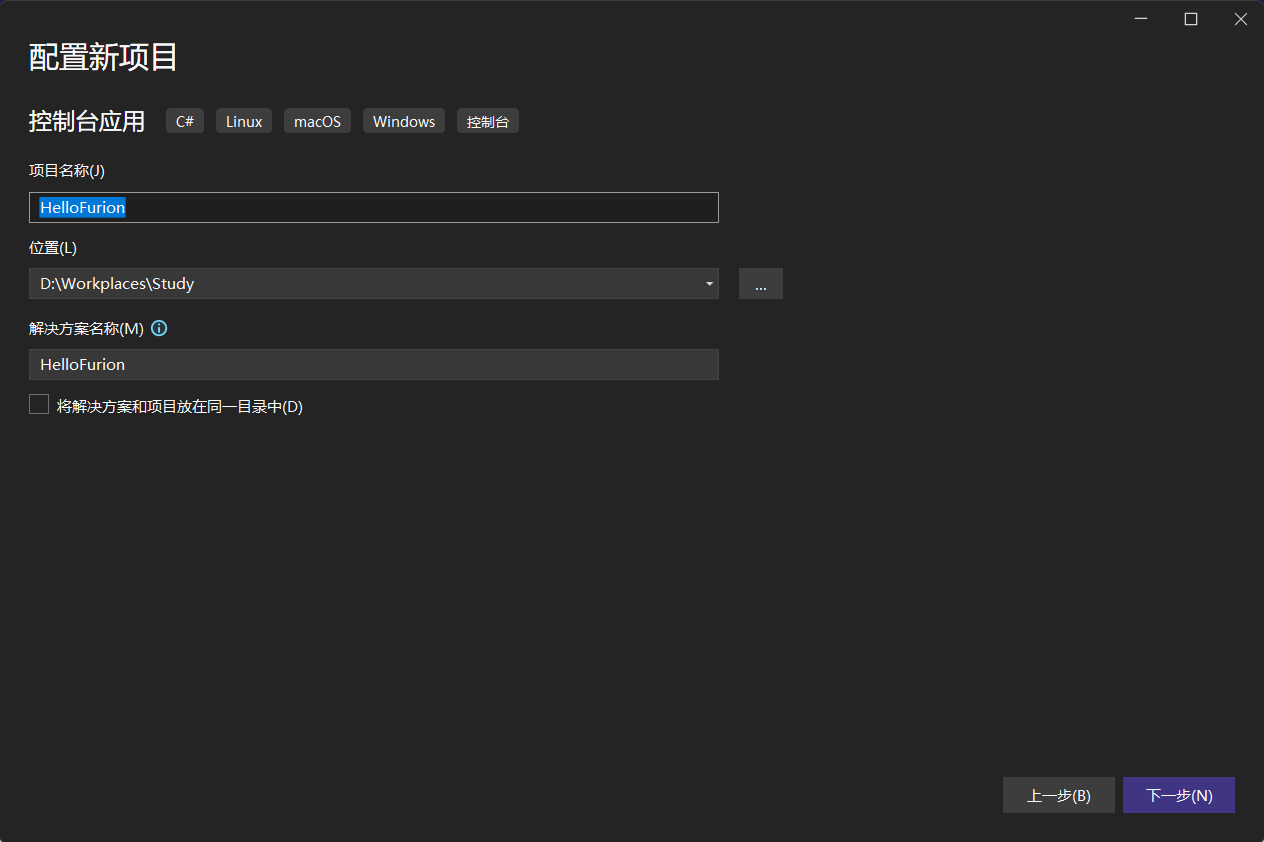Proceed with the 下一步(N) button
The image size is (1264, 842).
coord(1178,796)
